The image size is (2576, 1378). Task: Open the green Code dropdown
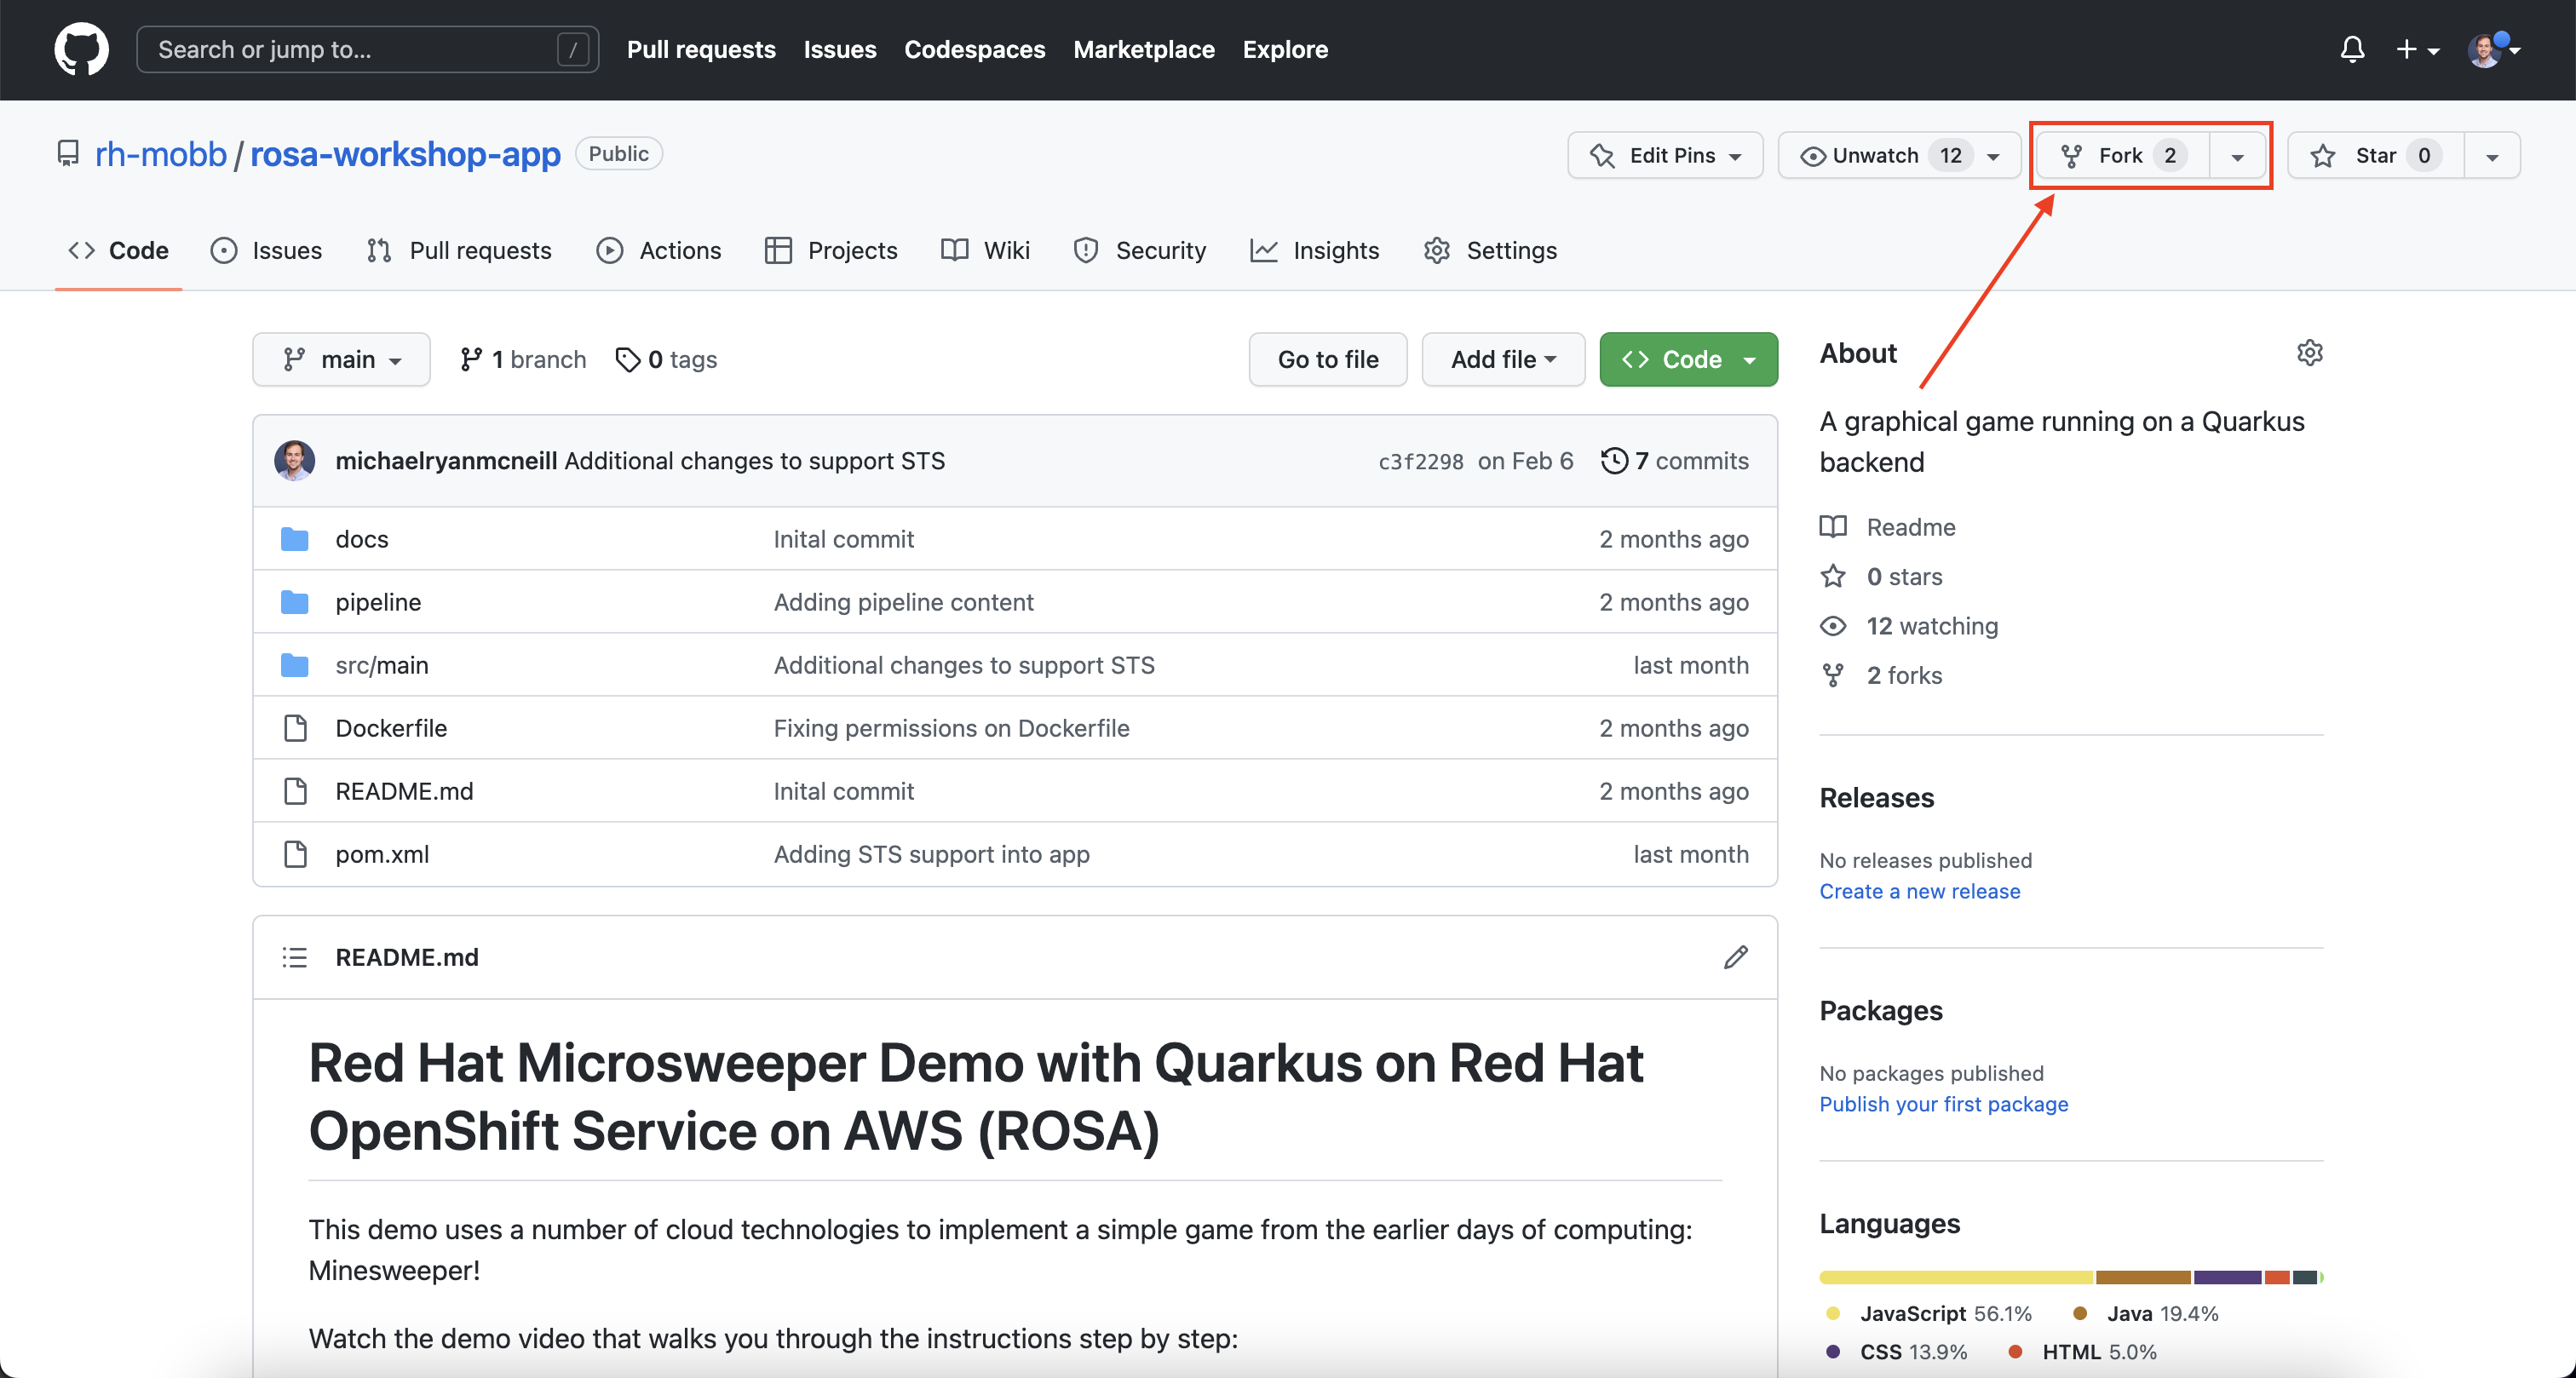click(1688, 360)
